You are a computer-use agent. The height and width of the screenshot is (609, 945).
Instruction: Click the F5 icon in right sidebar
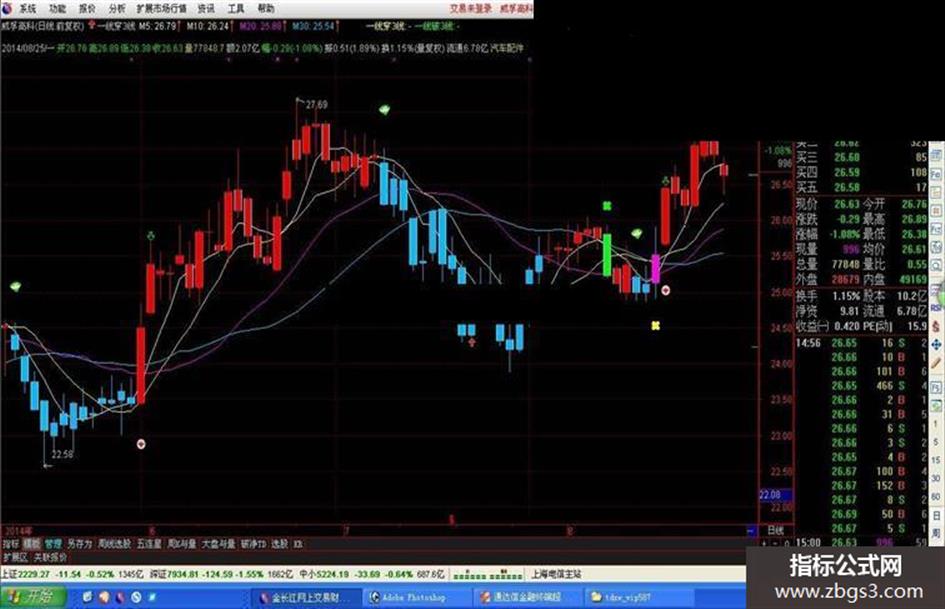tap(936, 387)
